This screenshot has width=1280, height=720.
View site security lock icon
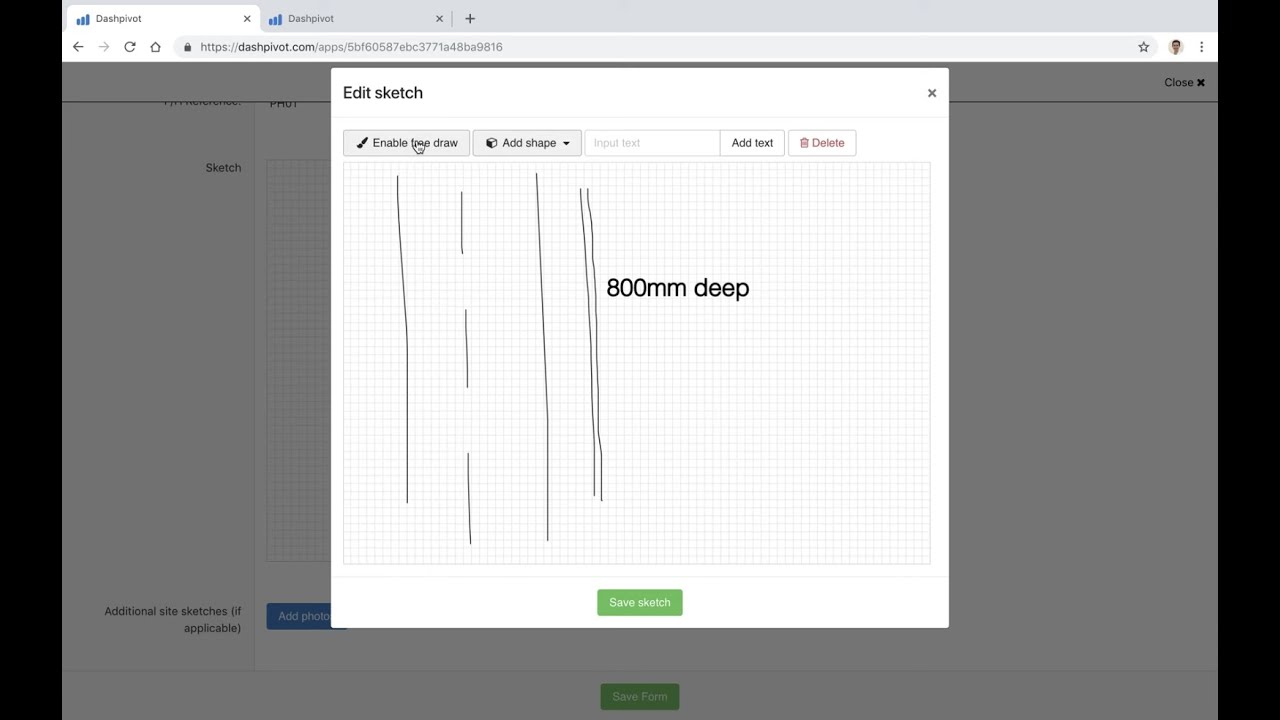pos(187,47)
